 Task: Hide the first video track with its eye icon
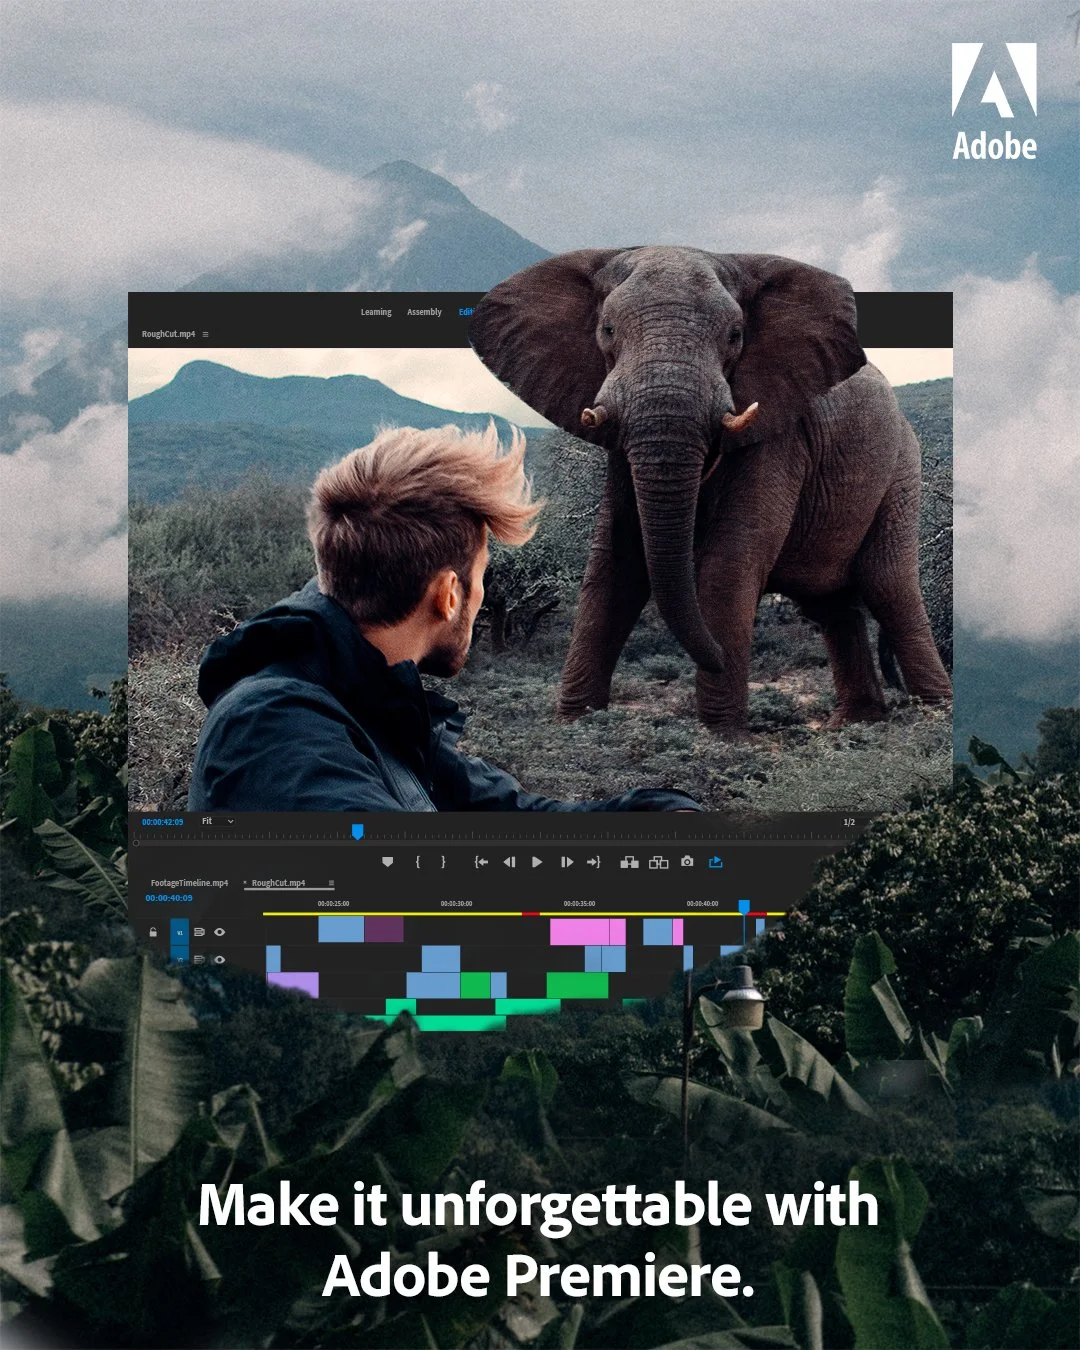click(x=219, y=932)
